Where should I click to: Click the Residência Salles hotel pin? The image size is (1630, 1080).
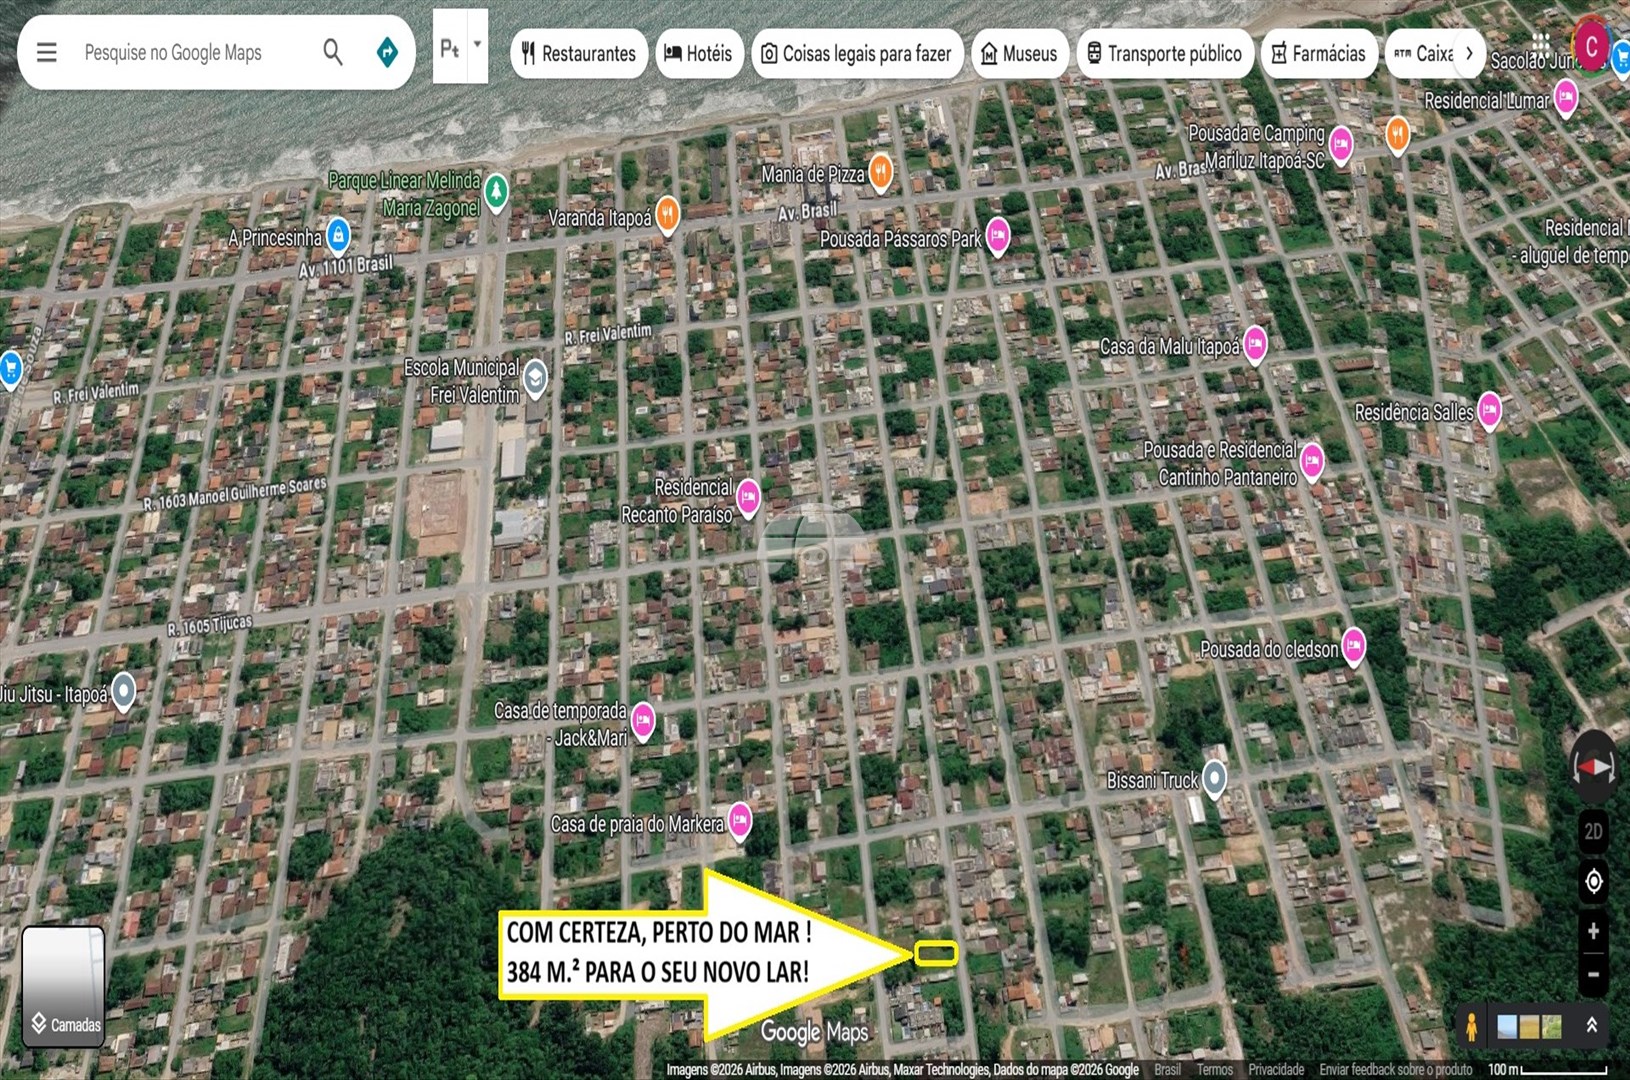point(1489,410)
